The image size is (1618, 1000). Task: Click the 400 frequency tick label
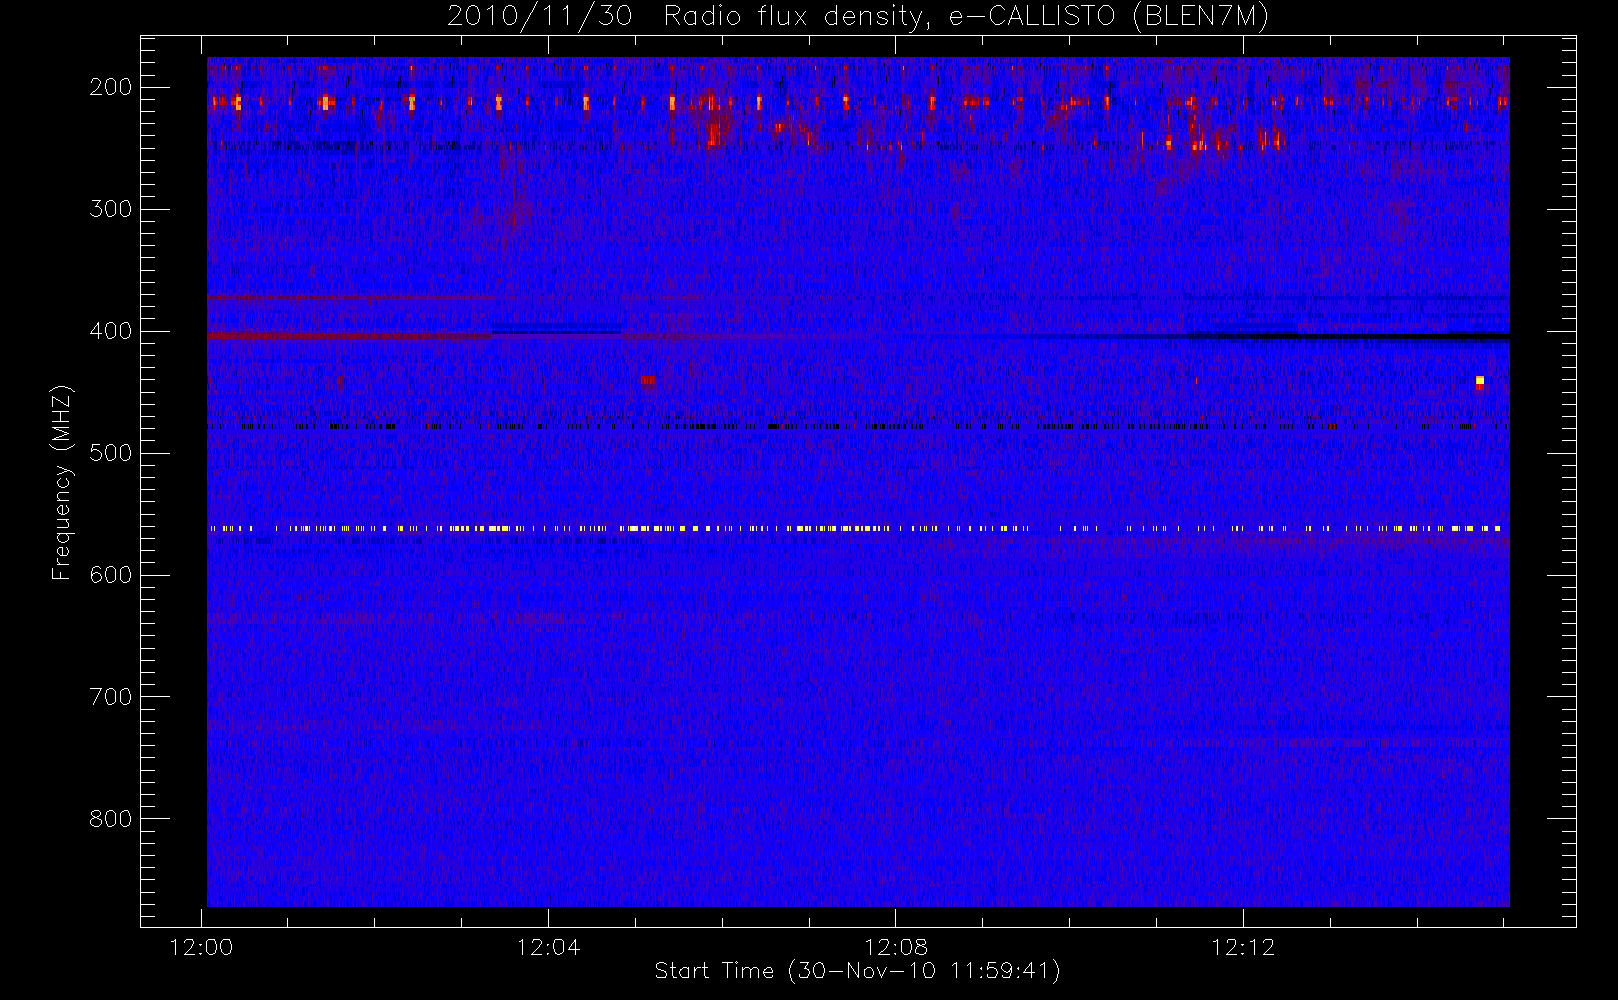coord(111,331)
